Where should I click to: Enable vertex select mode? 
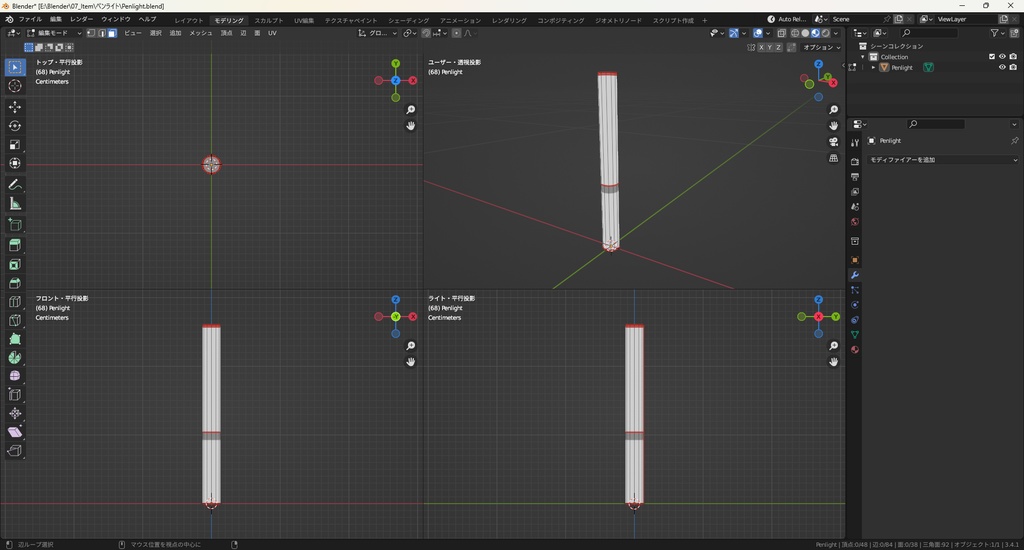pyautogui.click(x=91, y=33)
